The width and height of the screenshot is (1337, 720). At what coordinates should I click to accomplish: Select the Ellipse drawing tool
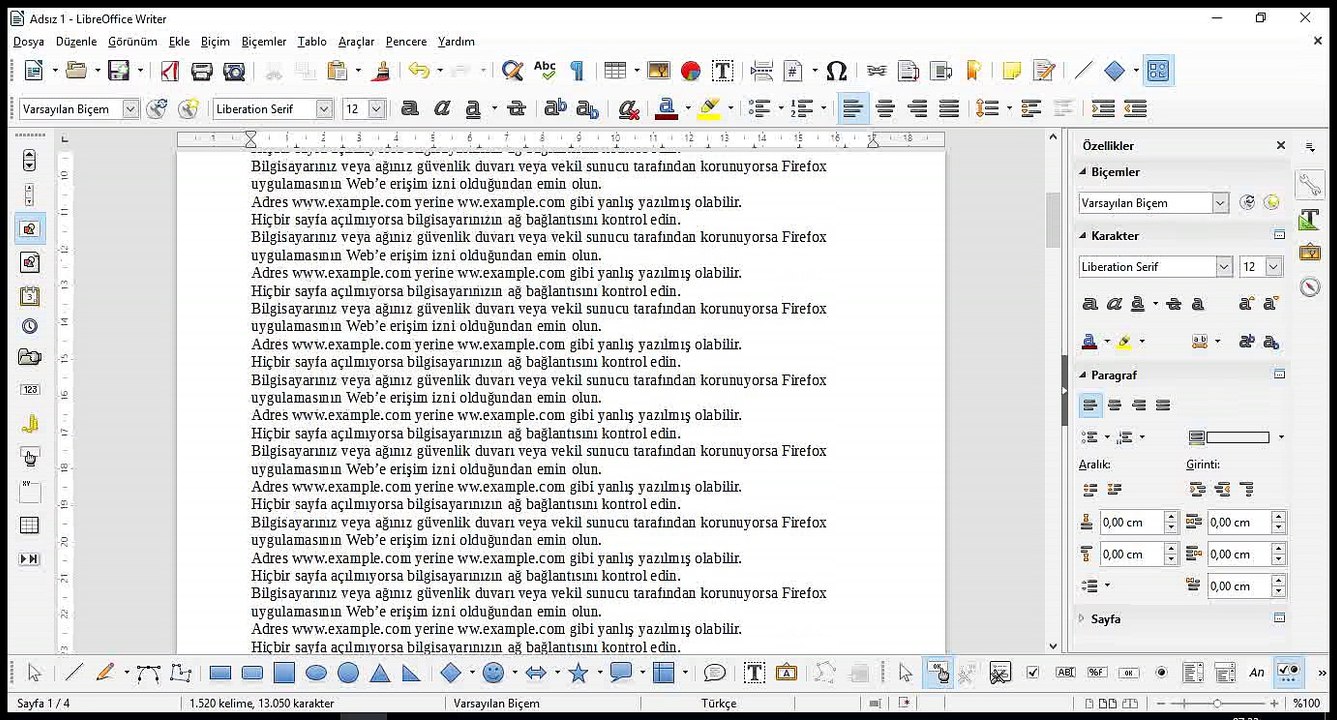click(316, 673)
